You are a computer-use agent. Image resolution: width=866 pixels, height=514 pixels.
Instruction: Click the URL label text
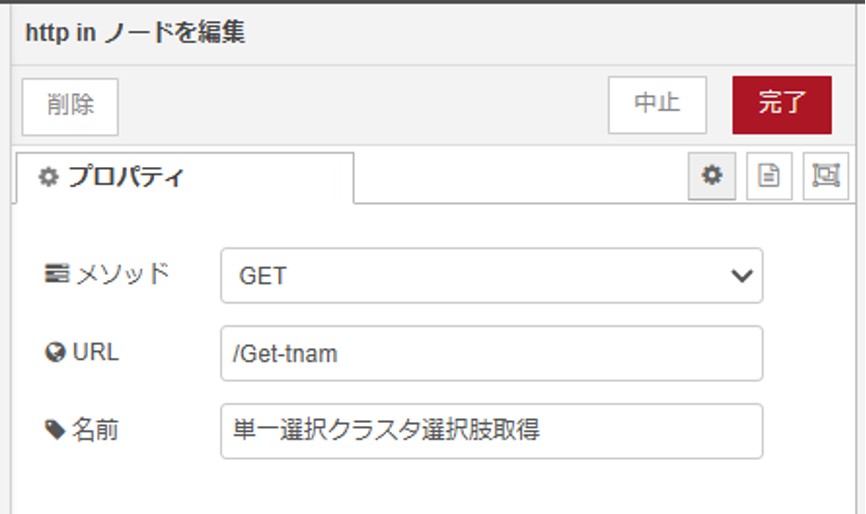96,353
